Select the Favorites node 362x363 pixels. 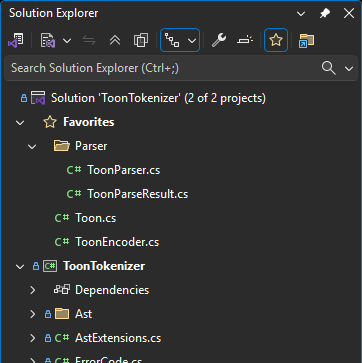click(89, 122)
